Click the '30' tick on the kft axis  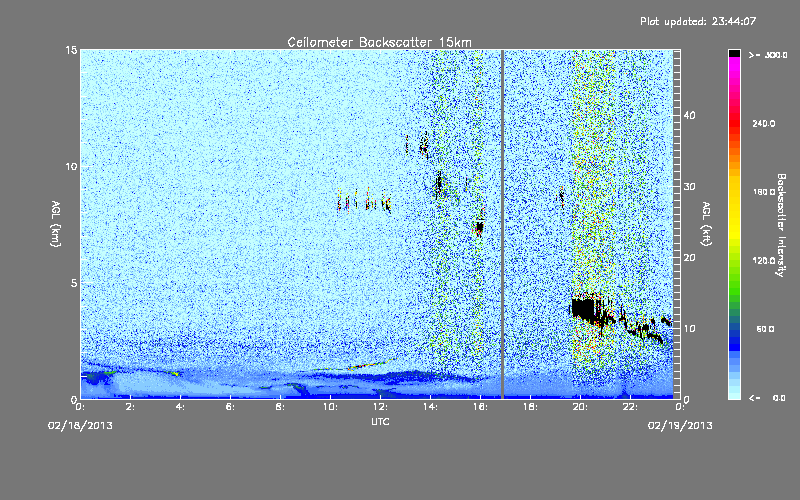point(689,187)
